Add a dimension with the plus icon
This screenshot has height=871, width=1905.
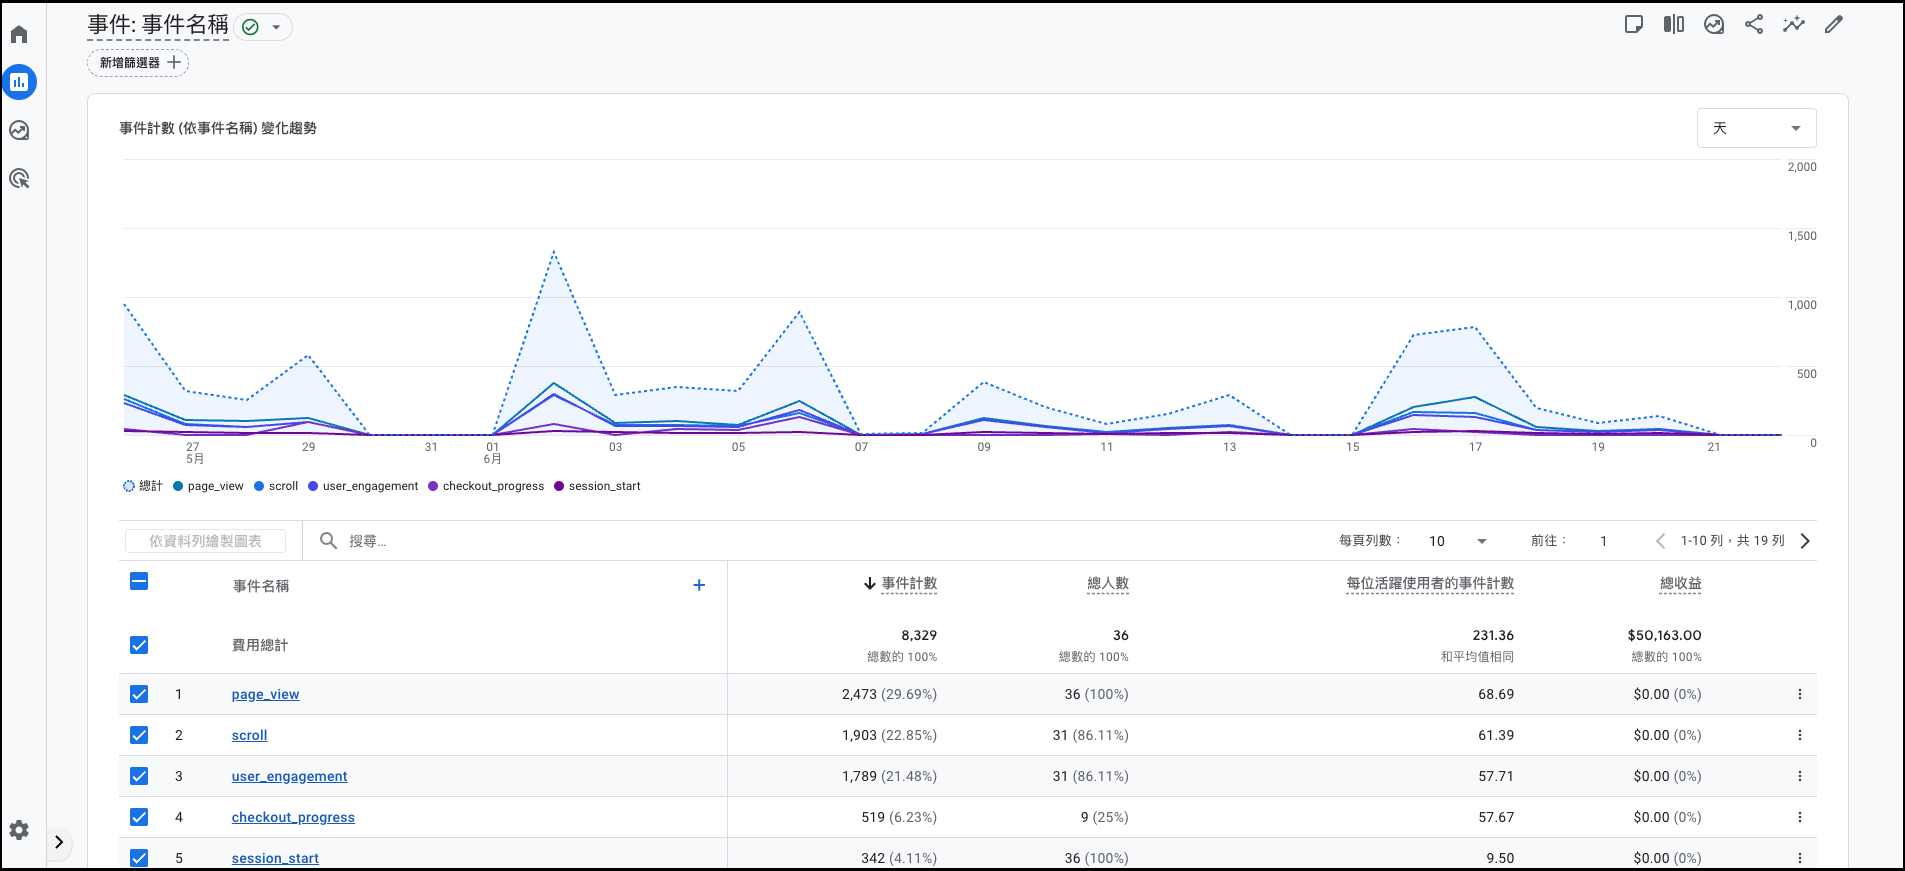tap(699, 585)
